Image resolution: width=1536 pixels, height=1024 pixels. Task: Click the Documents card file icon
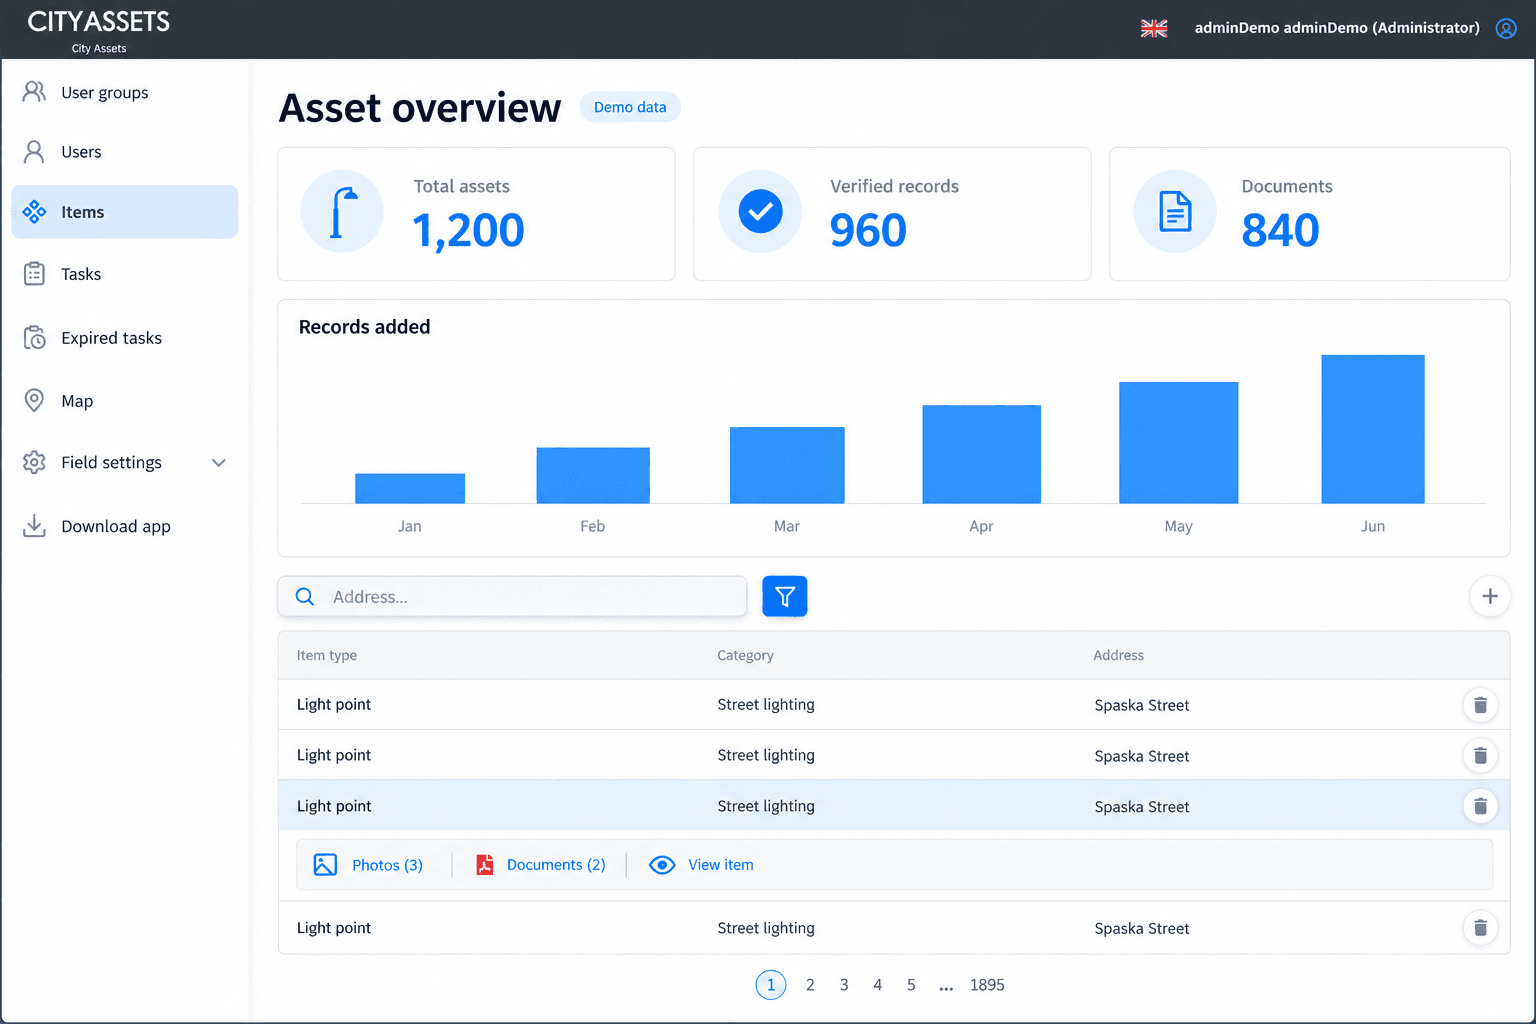point(1175,211)
